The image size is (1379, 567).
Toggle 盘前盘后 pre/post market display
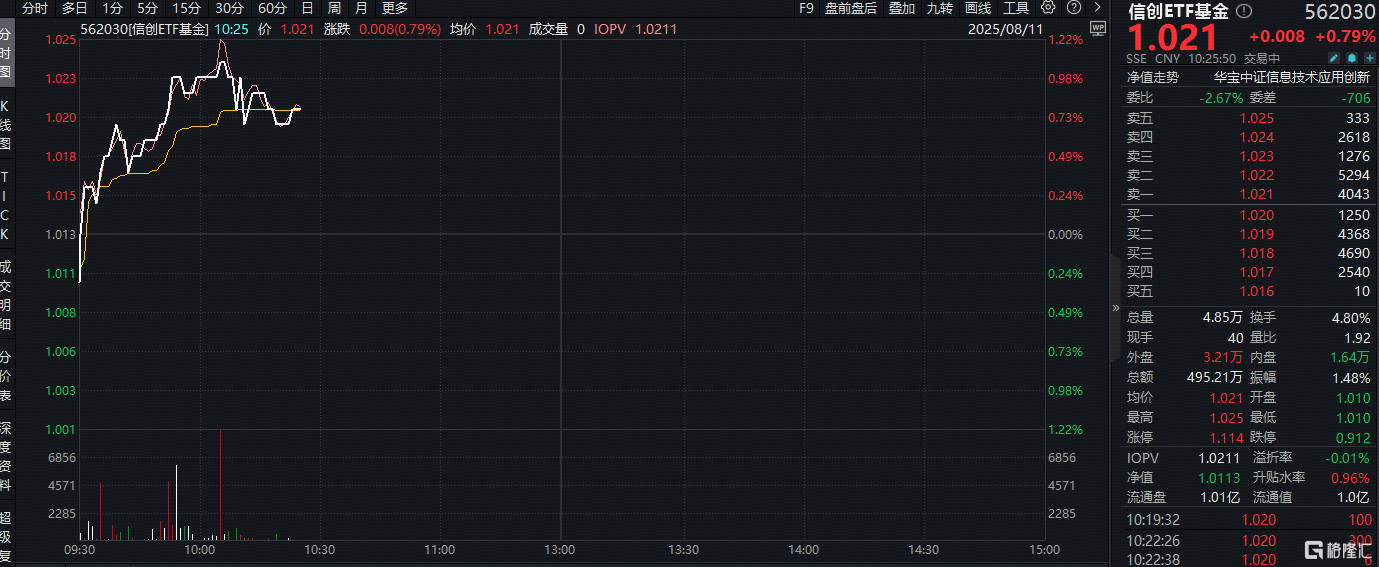851,8
